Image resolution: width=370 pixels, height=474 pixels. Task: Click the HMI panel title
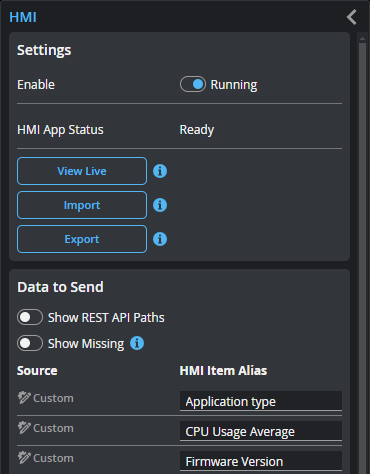point(23,17)
